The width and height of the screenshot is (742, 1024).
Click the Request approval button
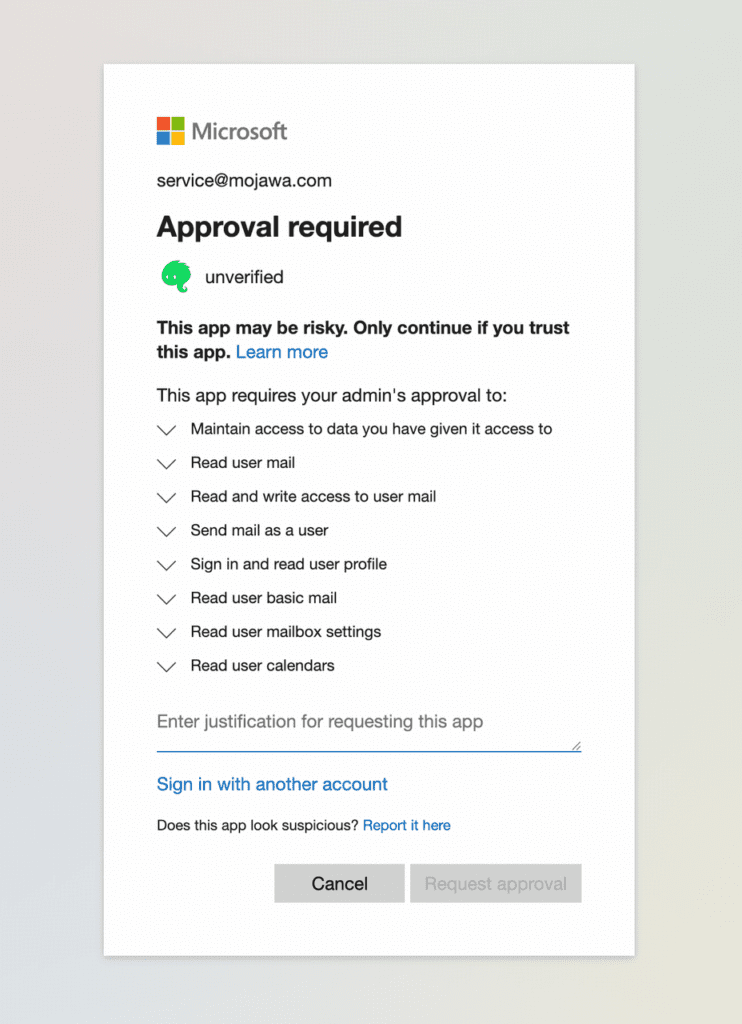pos(496,884)
